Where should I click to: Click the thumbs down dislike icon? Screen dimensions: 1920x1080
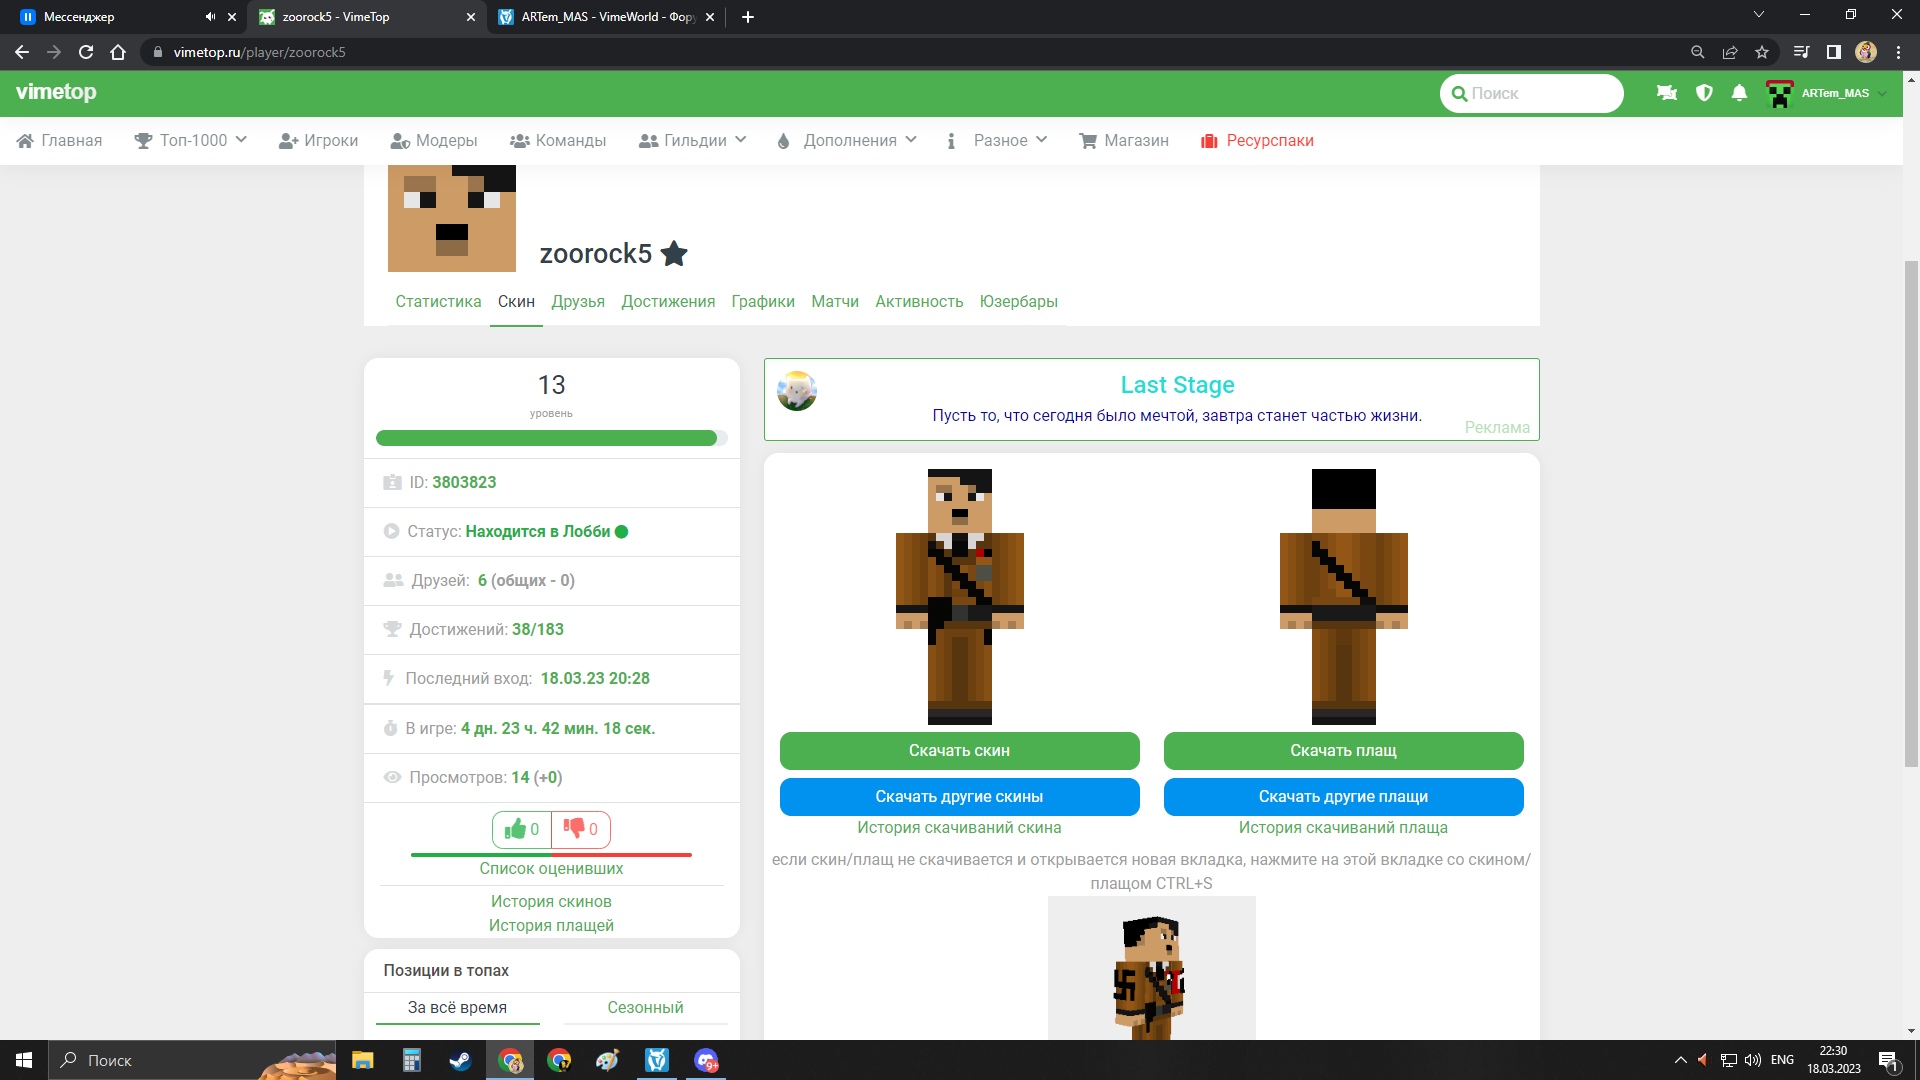[574, 828]
